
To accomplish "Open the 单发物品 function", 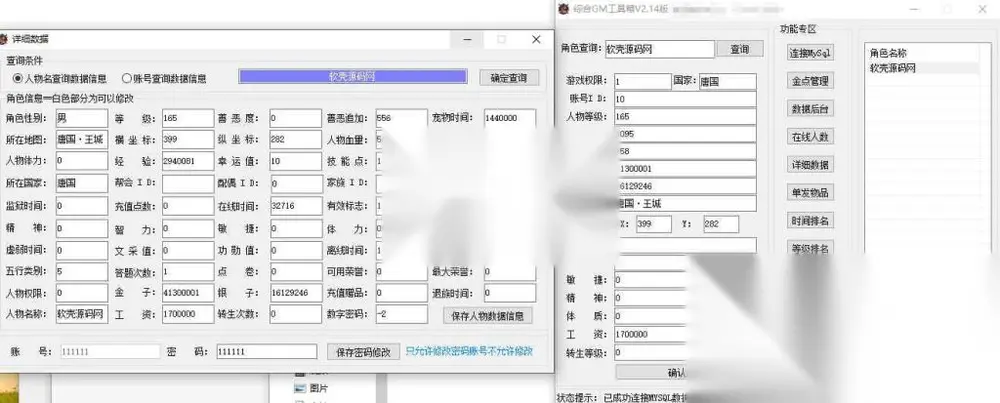I will point(810,193).
